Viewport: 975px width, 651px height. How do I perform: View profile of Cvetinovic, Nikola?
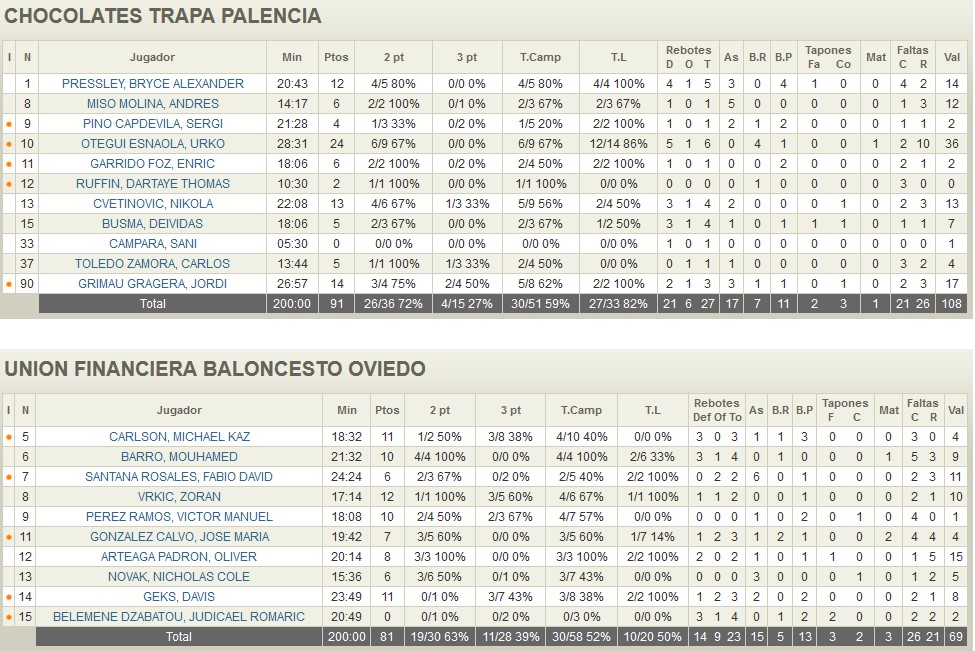[152, 204]
